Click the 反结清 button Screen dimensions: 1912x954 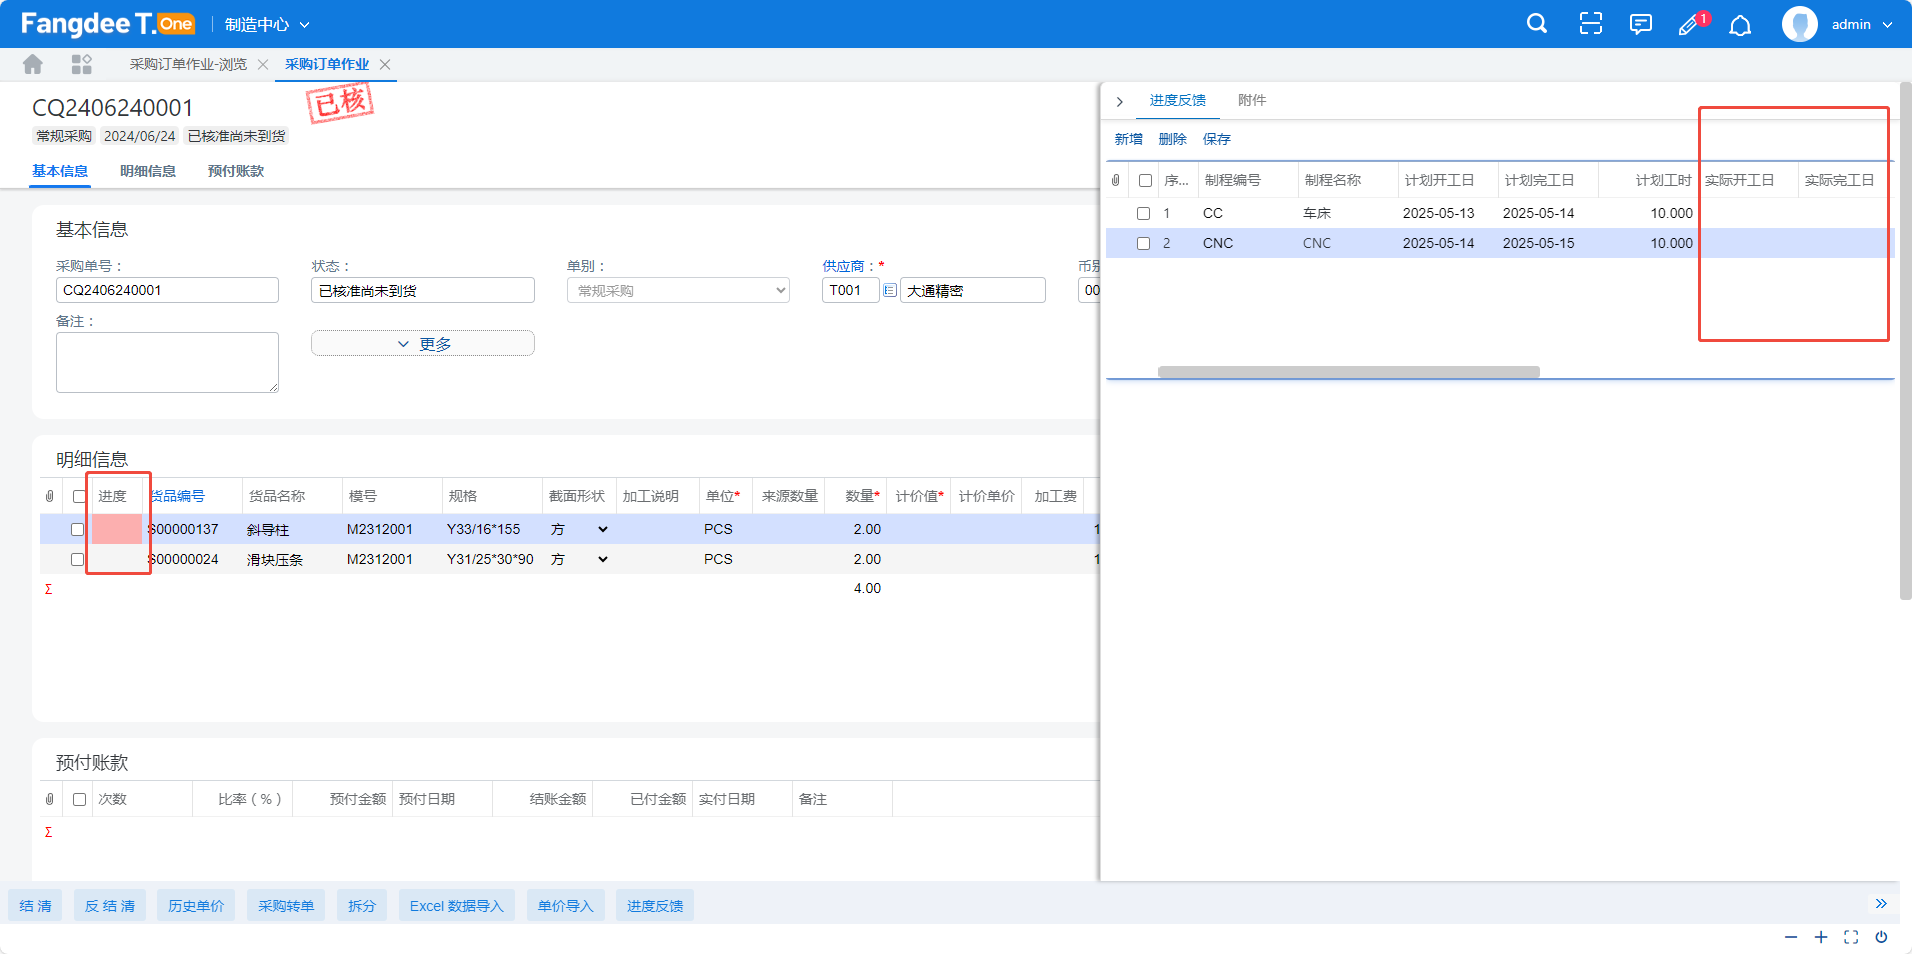(x=110, y=906)
